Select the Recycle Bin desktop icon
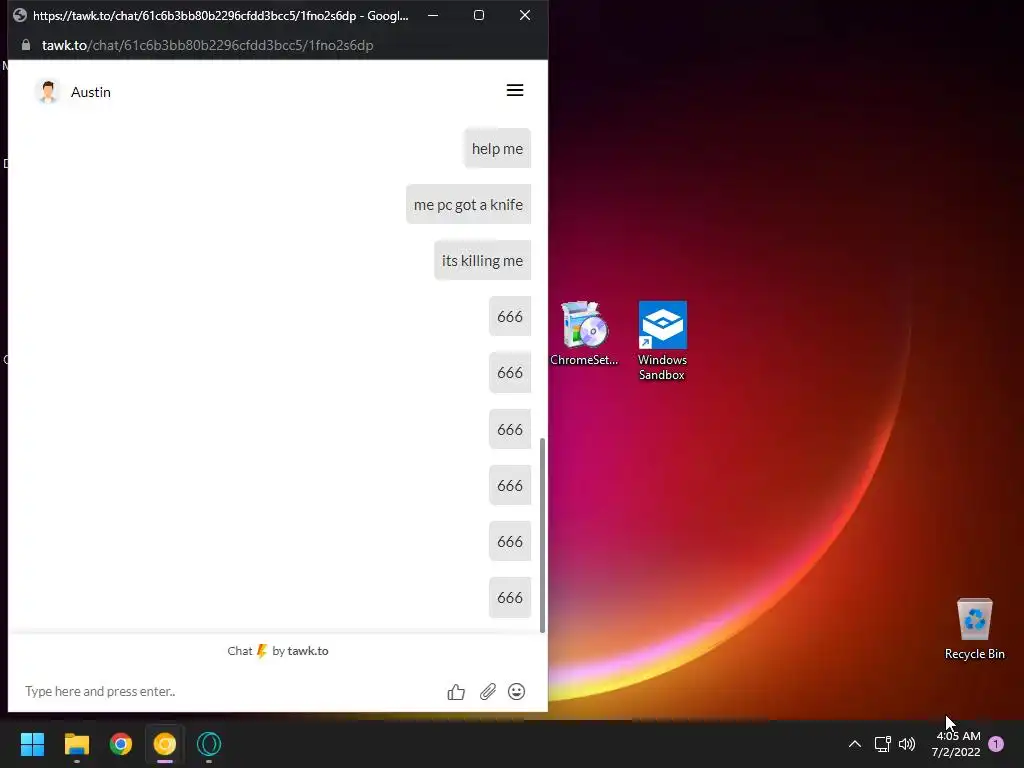The height and width of the screenshot is (768, 1024). [974, 629]
